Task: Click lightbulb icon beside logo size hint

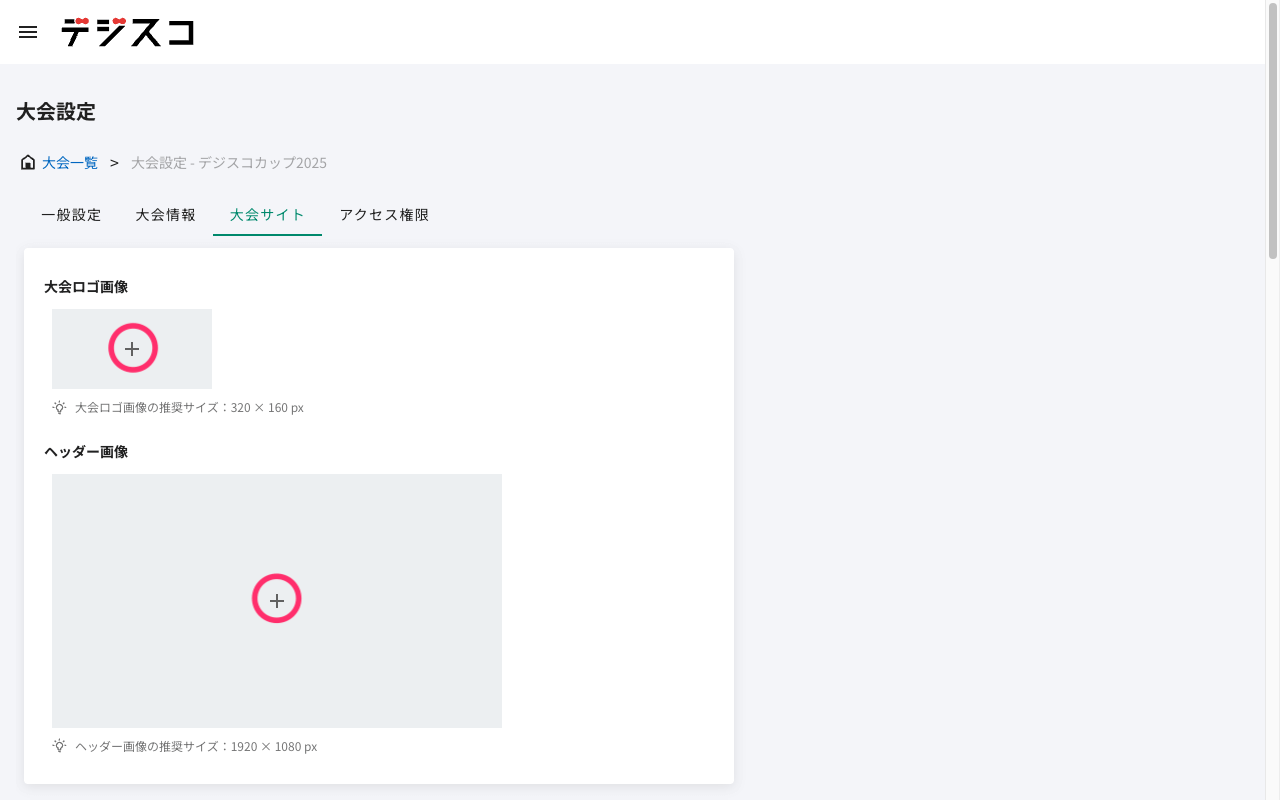Action: click(59, 408)
